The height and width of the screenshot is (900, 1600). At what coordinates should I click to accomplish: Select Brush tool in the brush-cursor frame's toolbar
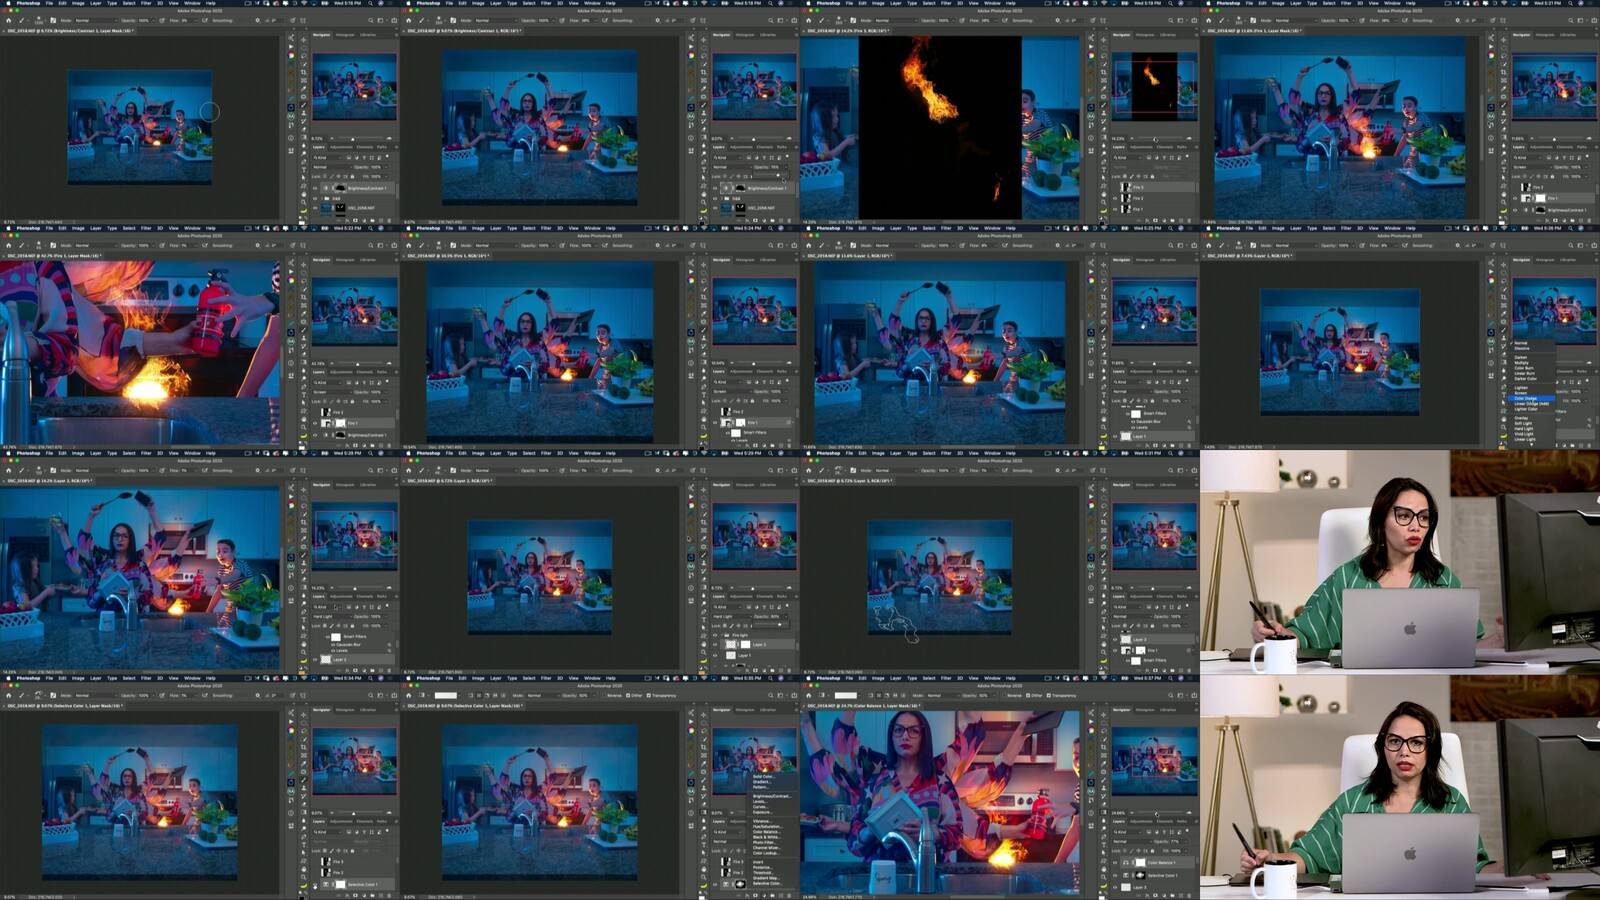(304, 105)
